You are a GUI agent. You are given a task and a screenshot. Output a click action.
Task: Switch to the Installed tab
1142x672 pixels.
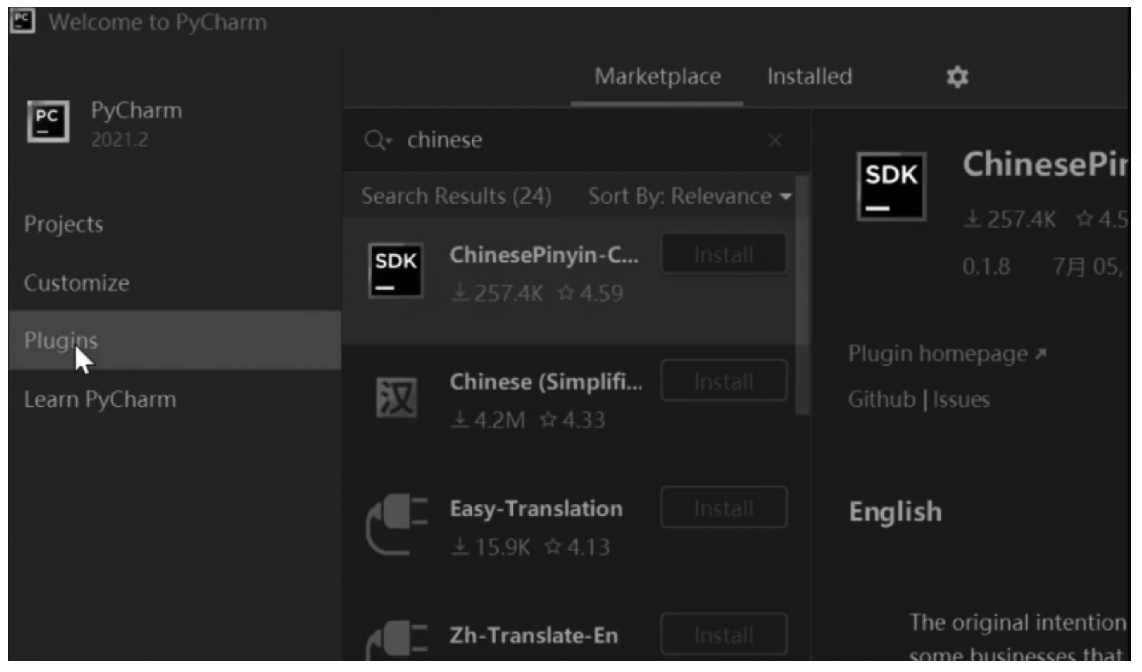pyautogui.click(x=809, y=76)
